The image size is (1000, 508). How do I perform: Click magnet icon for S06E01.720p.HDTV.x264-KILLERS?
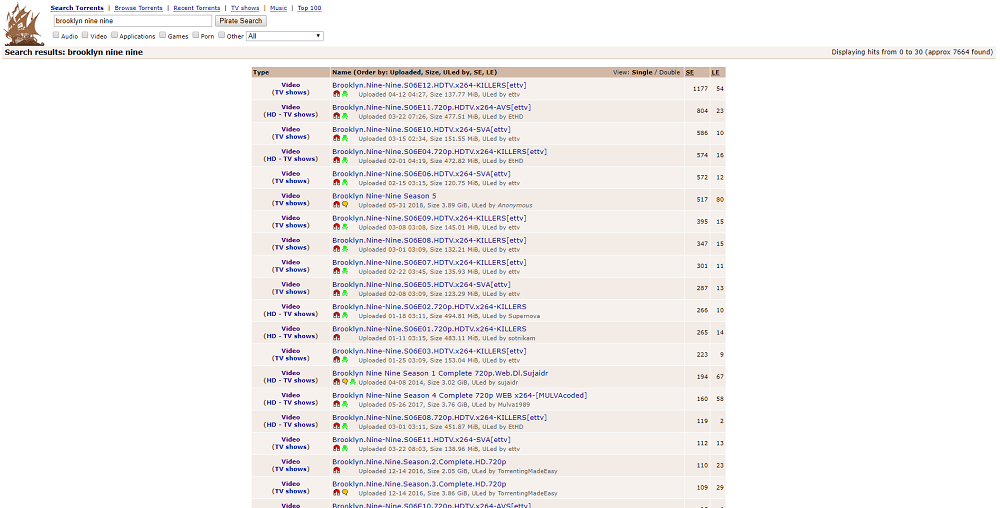(336, 338)
